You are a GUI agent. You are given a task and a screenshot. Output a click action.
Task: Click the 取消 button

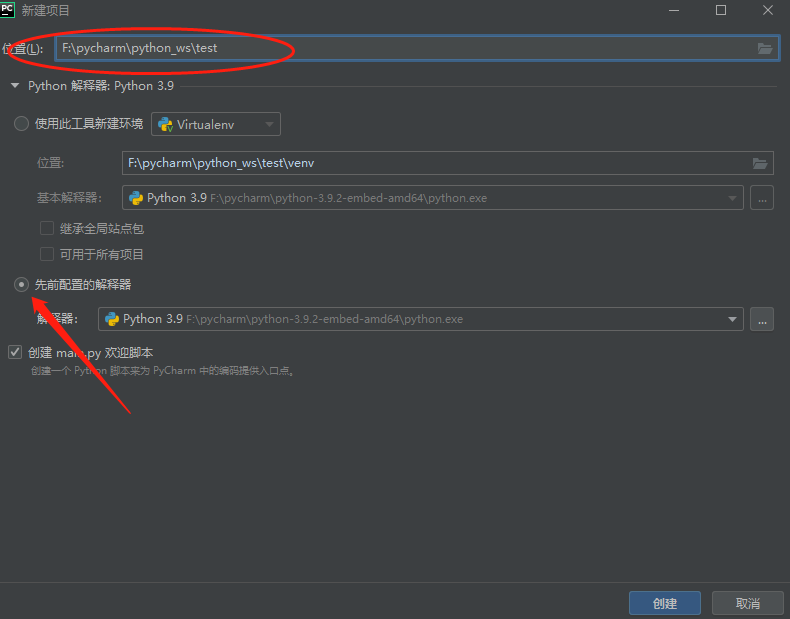click(747, 603)
